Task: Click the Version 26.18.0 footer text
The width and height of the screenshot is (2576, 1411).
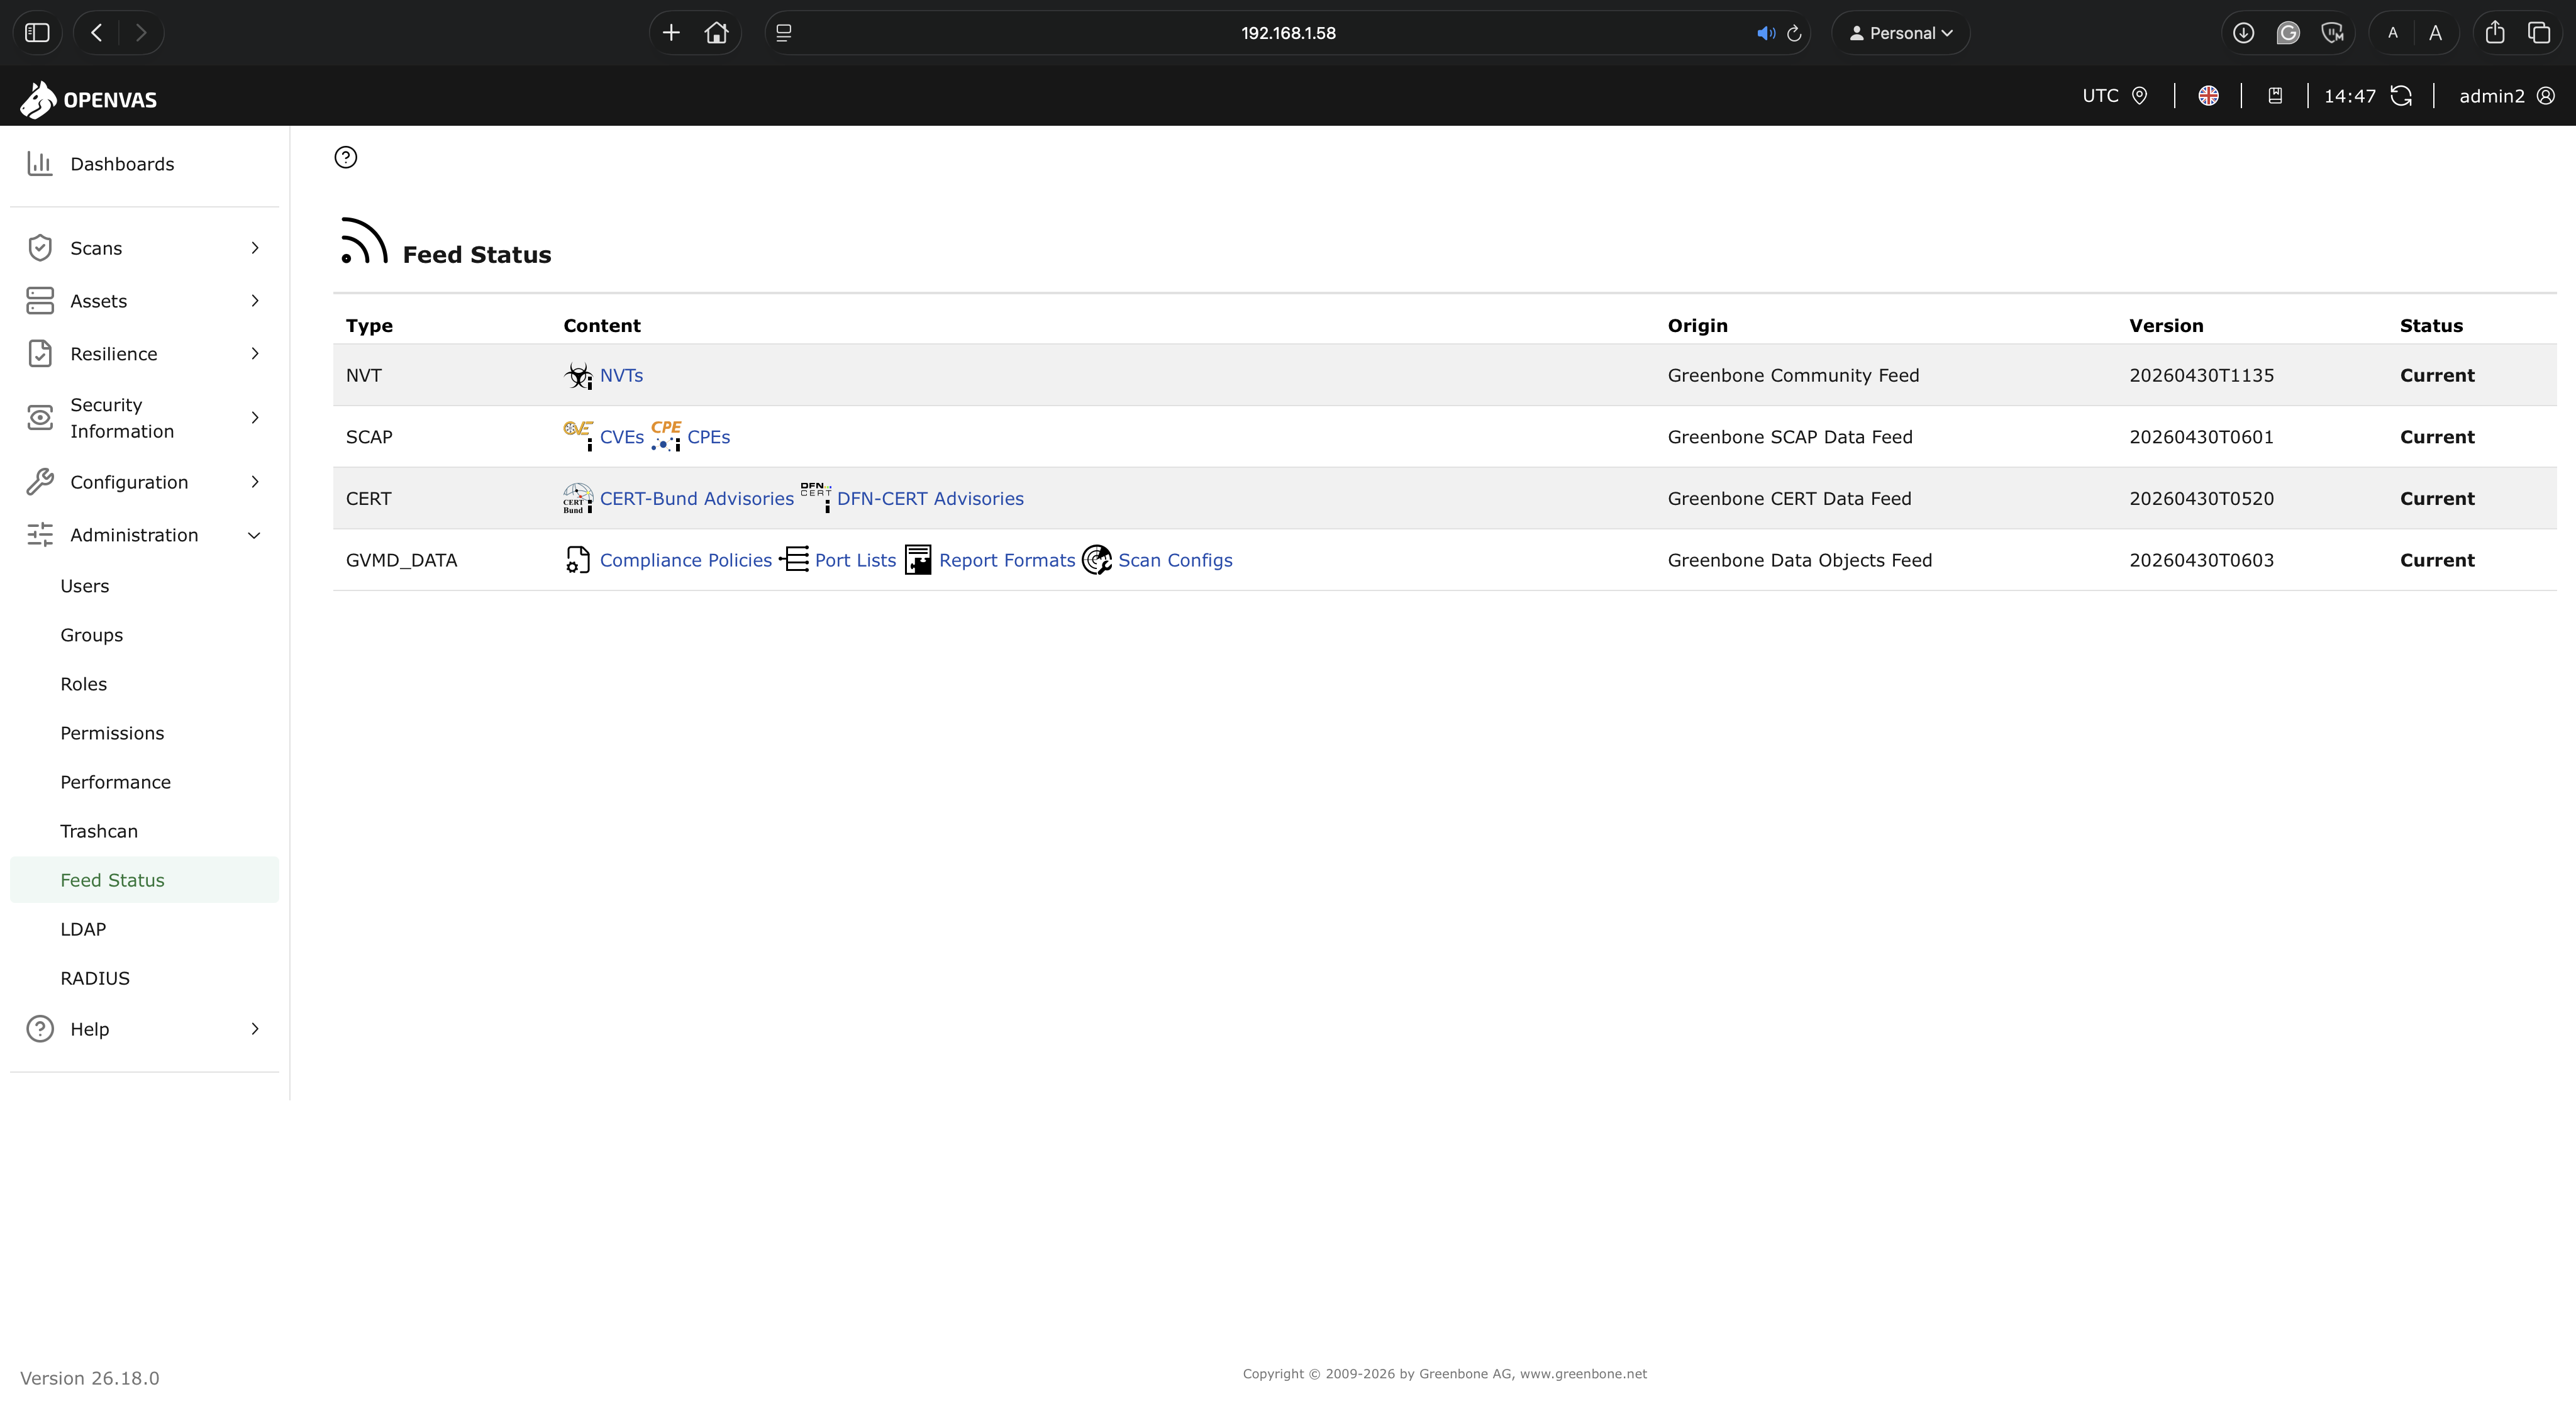Action: (x=90, y=1378)
